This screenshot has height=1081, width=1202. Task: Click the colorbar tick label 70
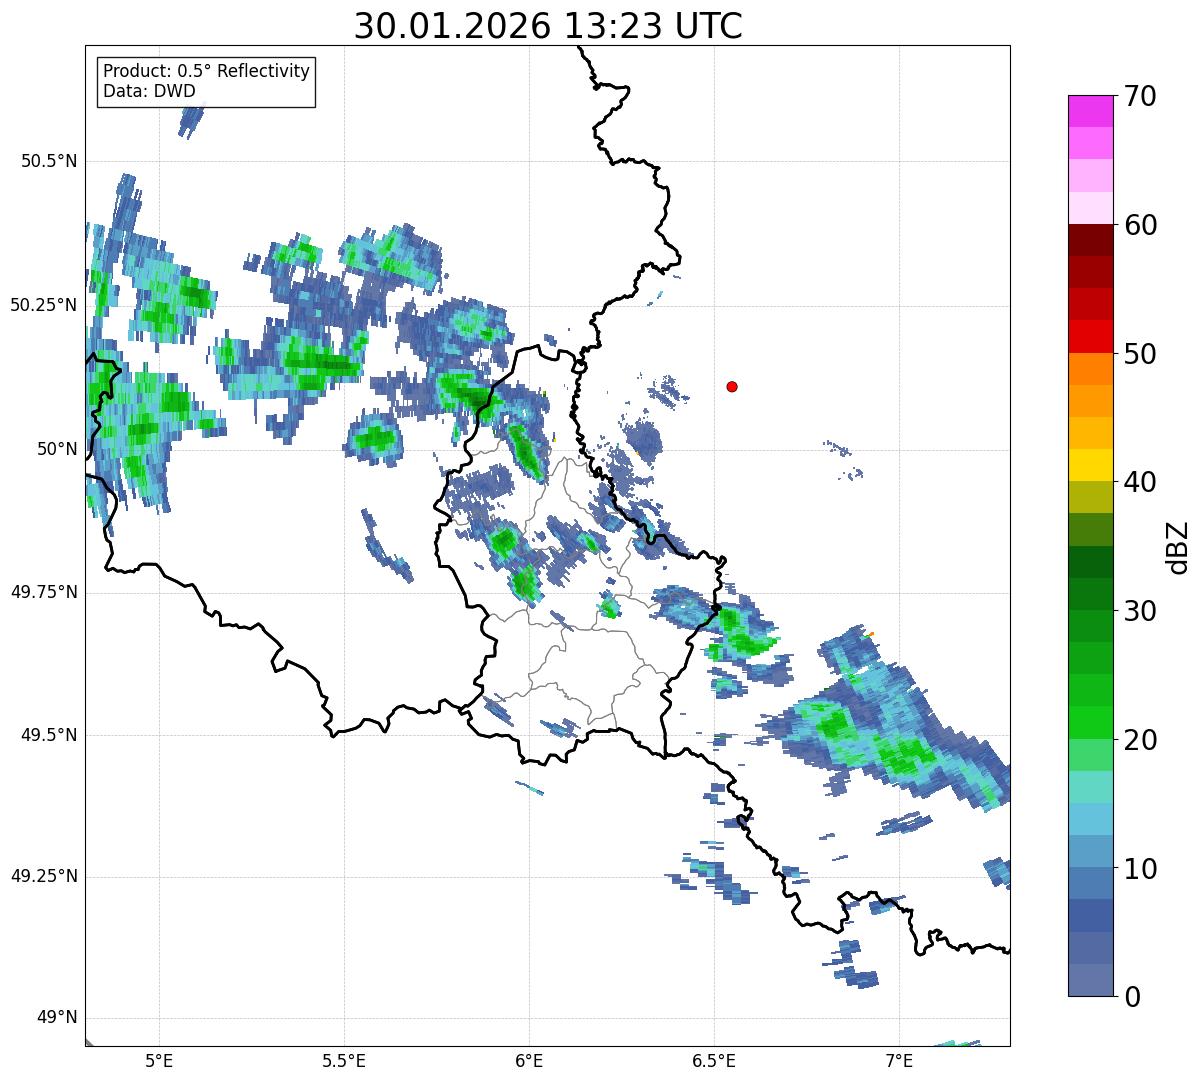pyautogui.click(x=1140, y=96)
